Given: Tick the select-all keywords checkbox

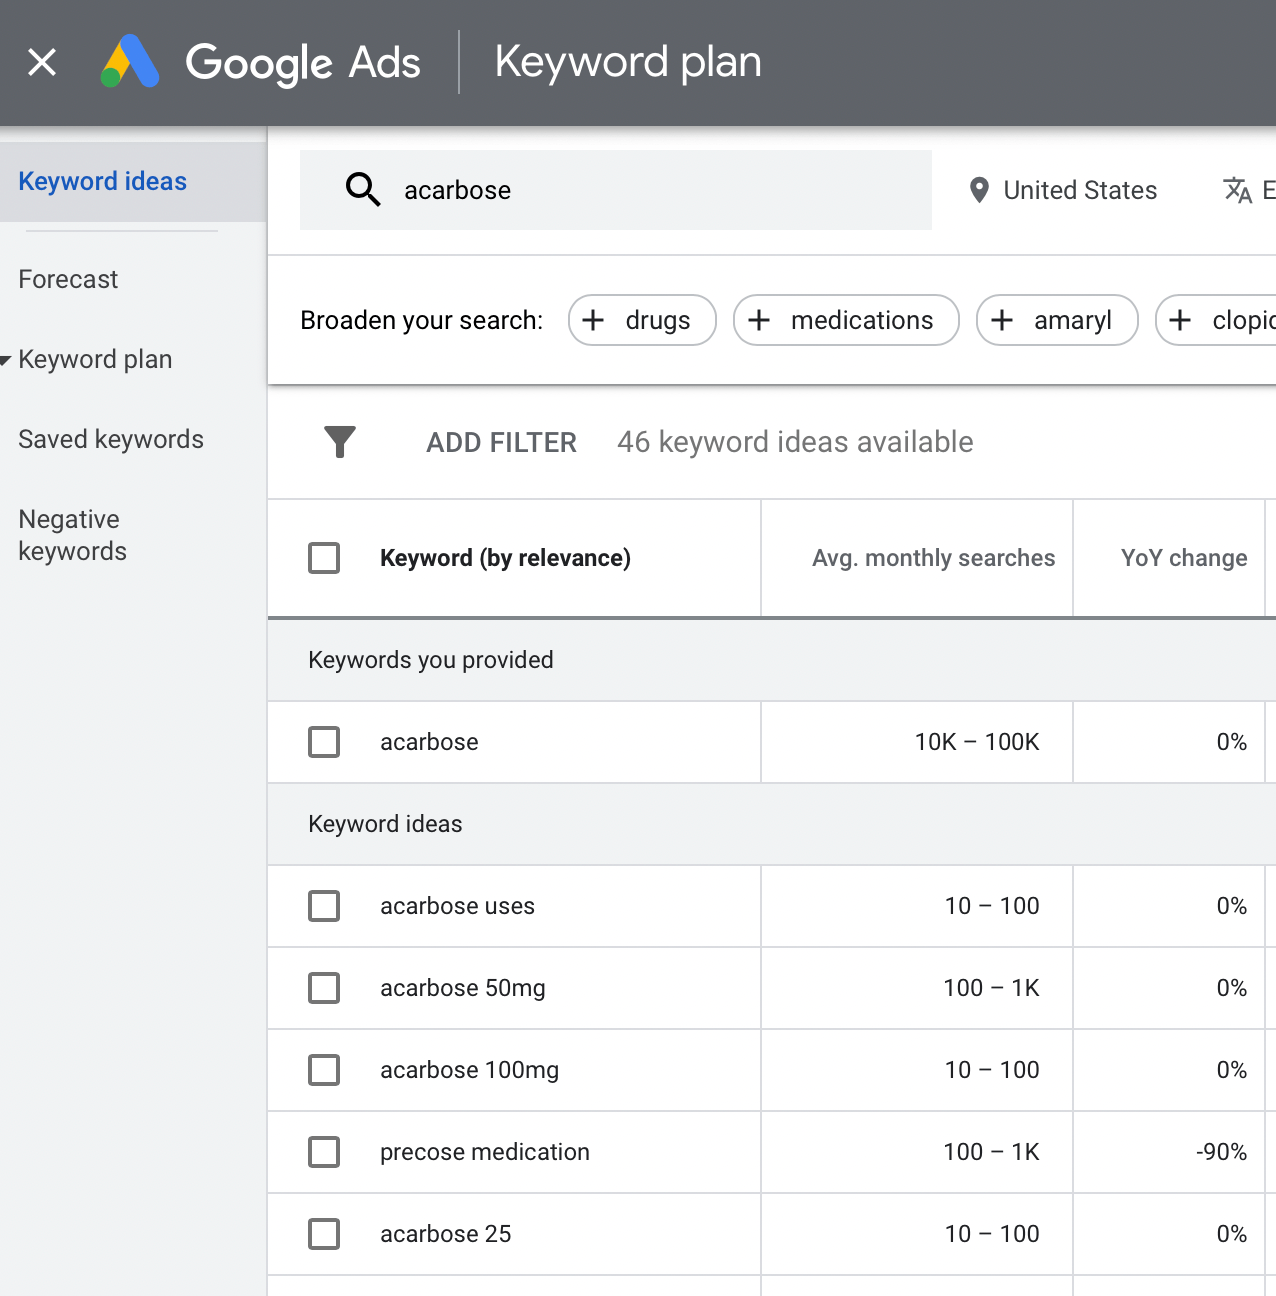Looking at the screenshot, I should coord(324,558).
